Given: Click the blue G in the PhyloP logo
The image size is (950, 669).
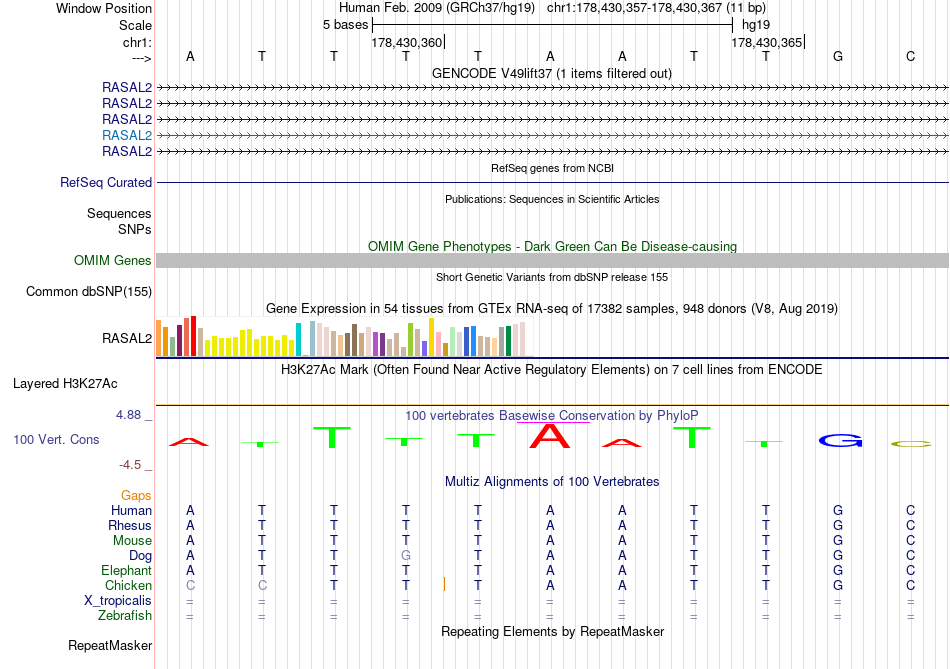Looking at the screenshot, I should (x=840, y=441).
